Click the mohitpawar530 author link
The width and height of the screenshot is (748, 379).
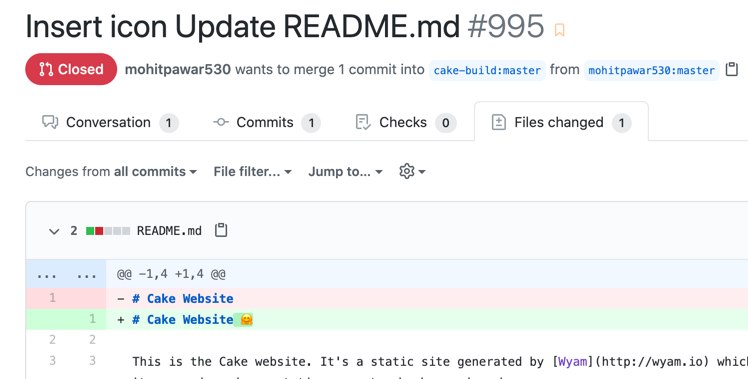[178, 70]
